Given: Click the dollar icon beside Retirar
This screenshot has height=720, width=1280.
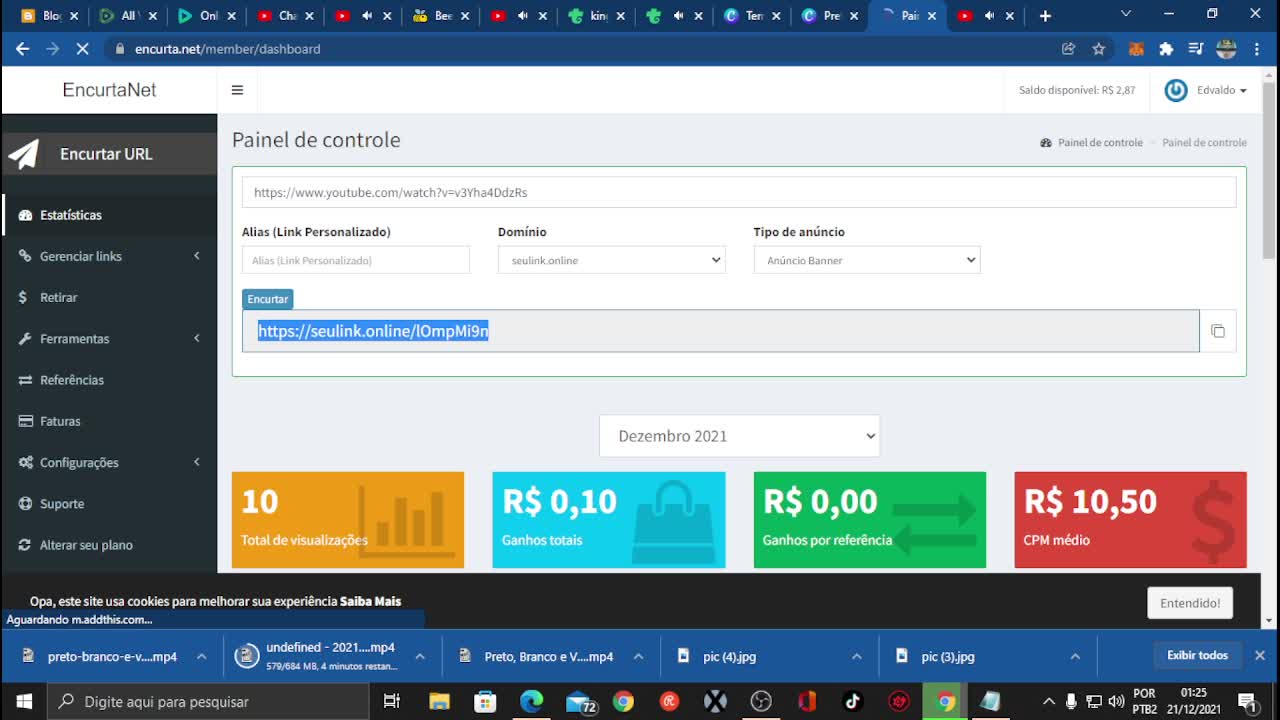Looking at the screenshot, I should tap(23, 297).
